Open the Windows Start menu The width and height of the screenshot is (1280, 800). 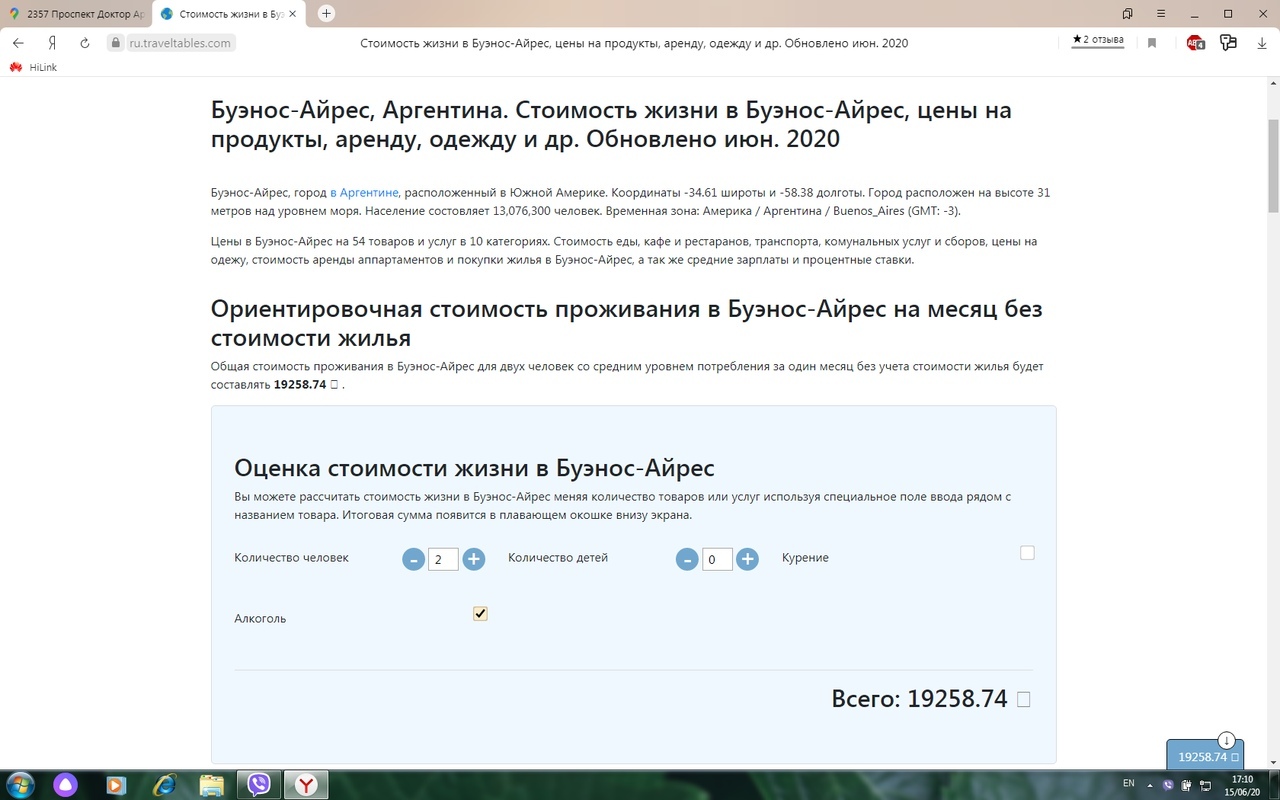tap(20, 784)
